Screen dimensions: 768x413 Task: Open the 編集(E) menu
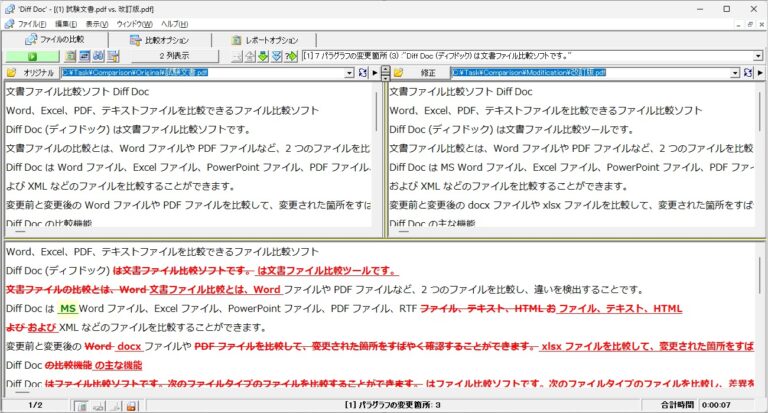(66, 24)
